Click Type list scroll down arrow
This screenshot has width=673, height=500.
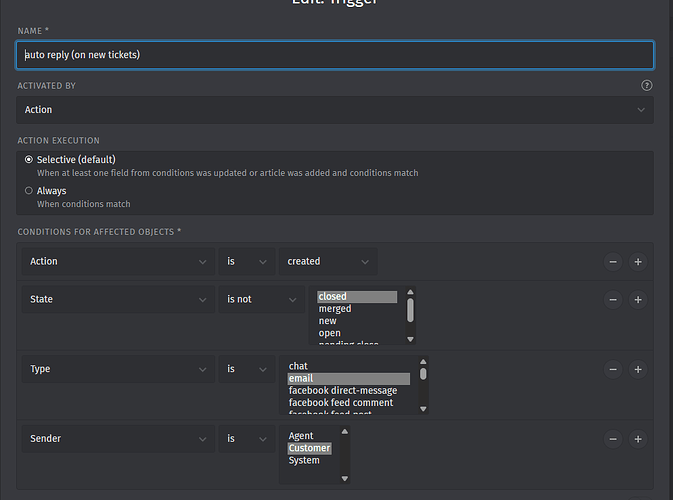tap(423, 409)
